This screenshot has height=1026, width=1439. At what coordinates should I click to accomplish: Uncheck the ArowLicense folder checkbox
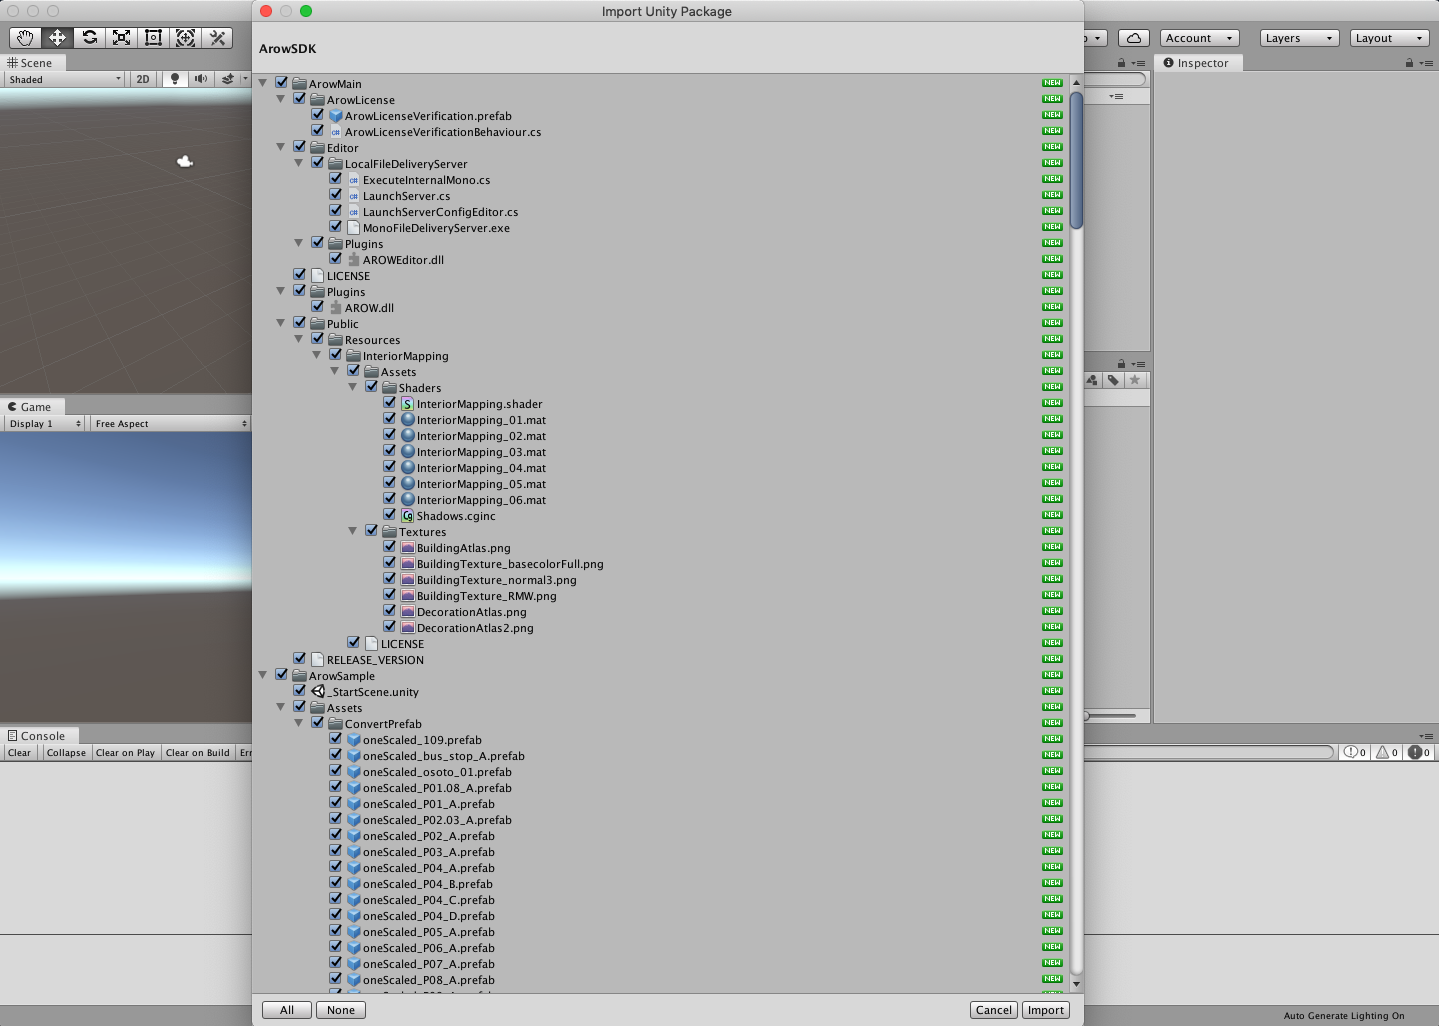(x=300, y=99)
